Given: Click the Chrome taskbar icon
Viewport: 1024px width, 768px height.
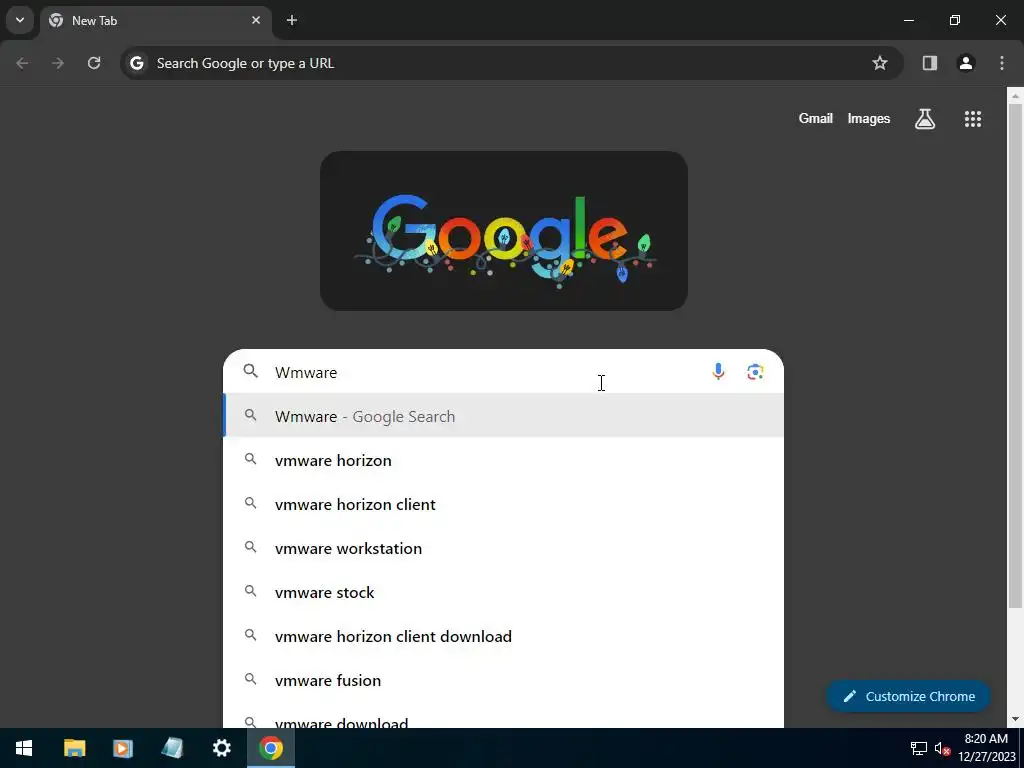Looking at the screenshot, I should (271, 748).
